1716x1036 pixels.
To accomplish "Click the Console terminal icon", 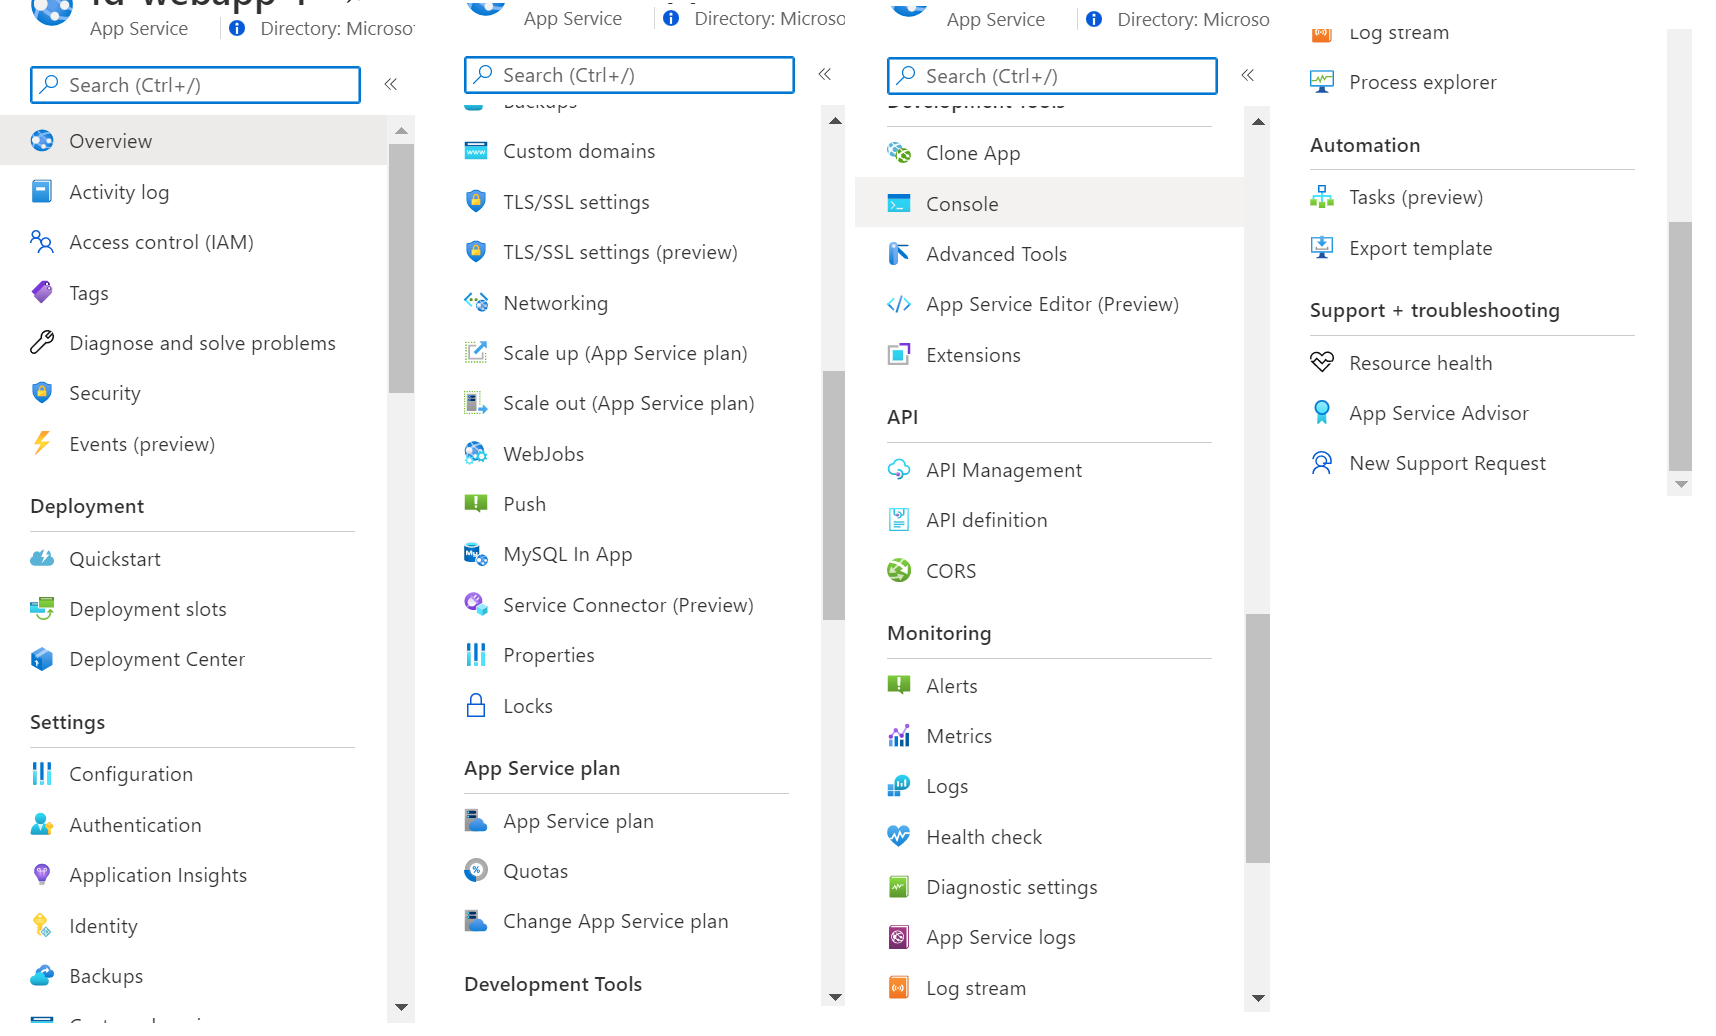I will [899, 204].
